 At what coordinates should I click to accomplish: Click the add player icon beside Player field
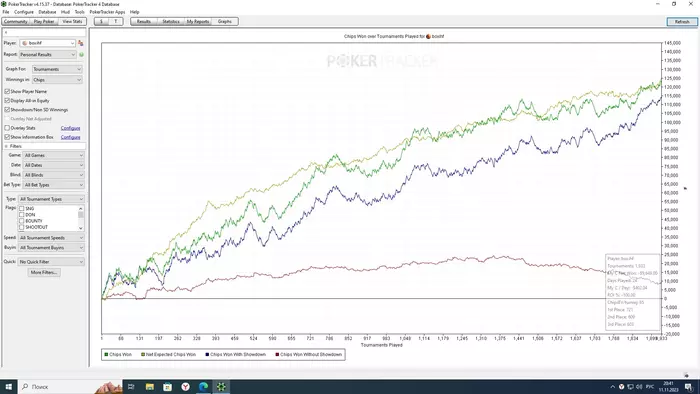click(81, 43)
